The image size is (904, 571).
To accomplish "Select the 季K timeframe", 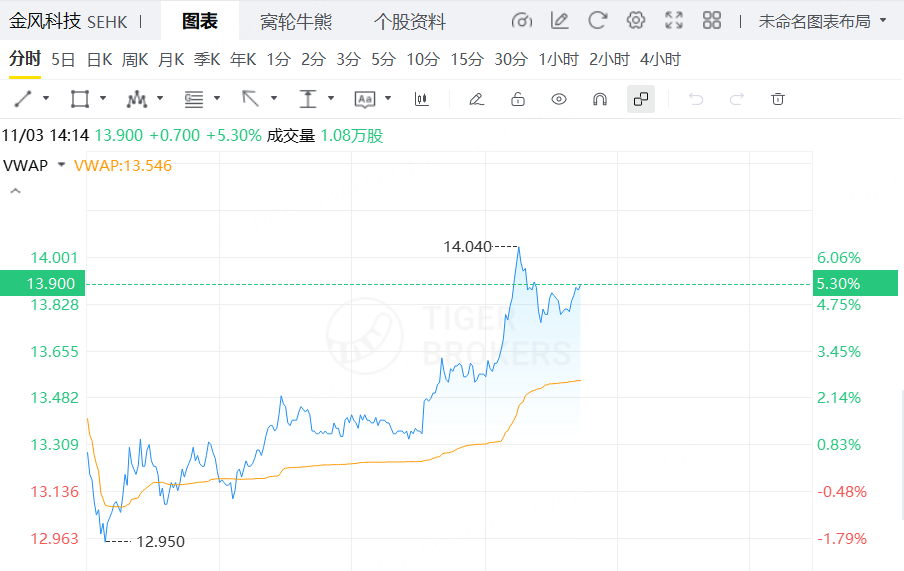I will coord(207,59).
